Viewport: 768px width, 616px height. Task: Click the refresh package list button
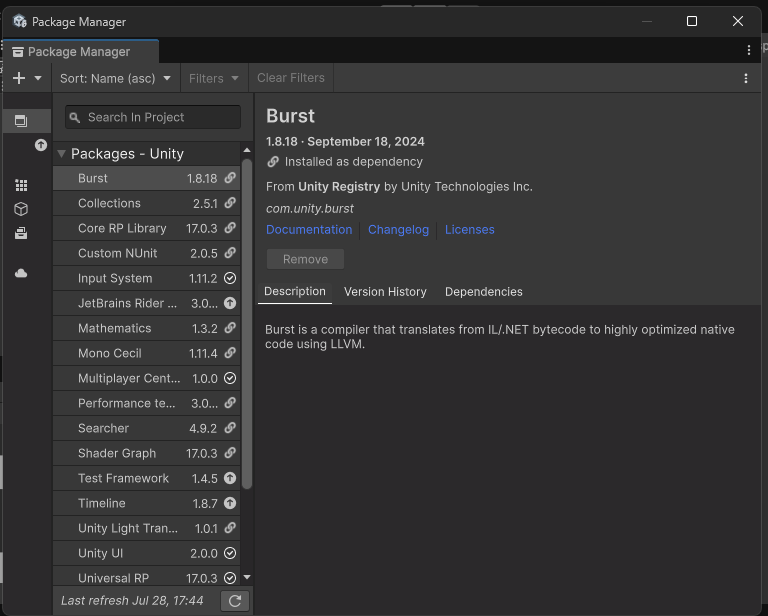coord(235,601)
